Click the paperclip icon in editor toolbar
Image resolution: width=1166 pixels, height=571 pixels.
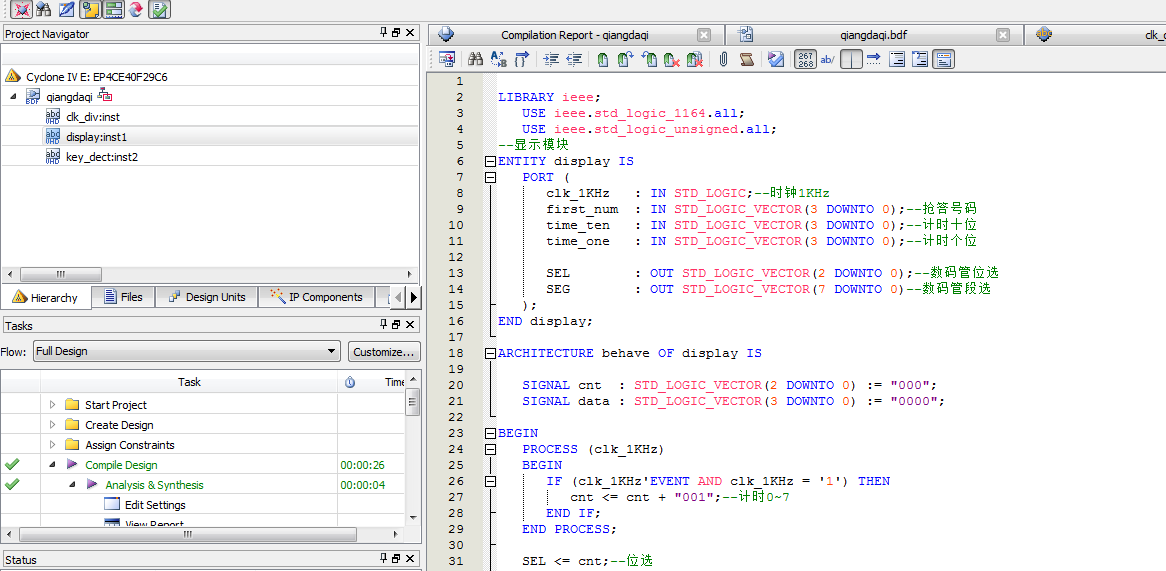pyautogui.click(x=723, y=60)
